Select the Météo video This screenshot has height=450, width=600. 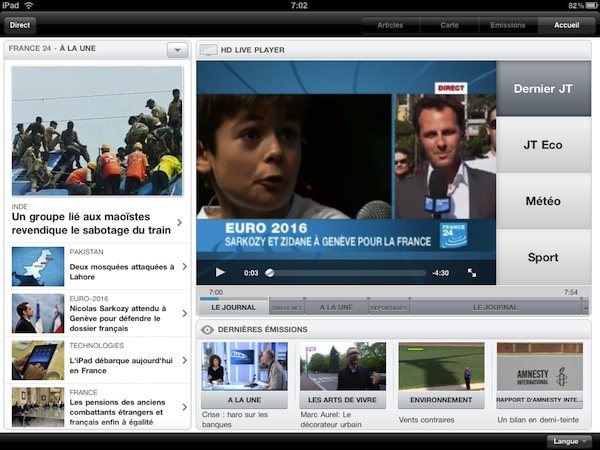(543, 201)
